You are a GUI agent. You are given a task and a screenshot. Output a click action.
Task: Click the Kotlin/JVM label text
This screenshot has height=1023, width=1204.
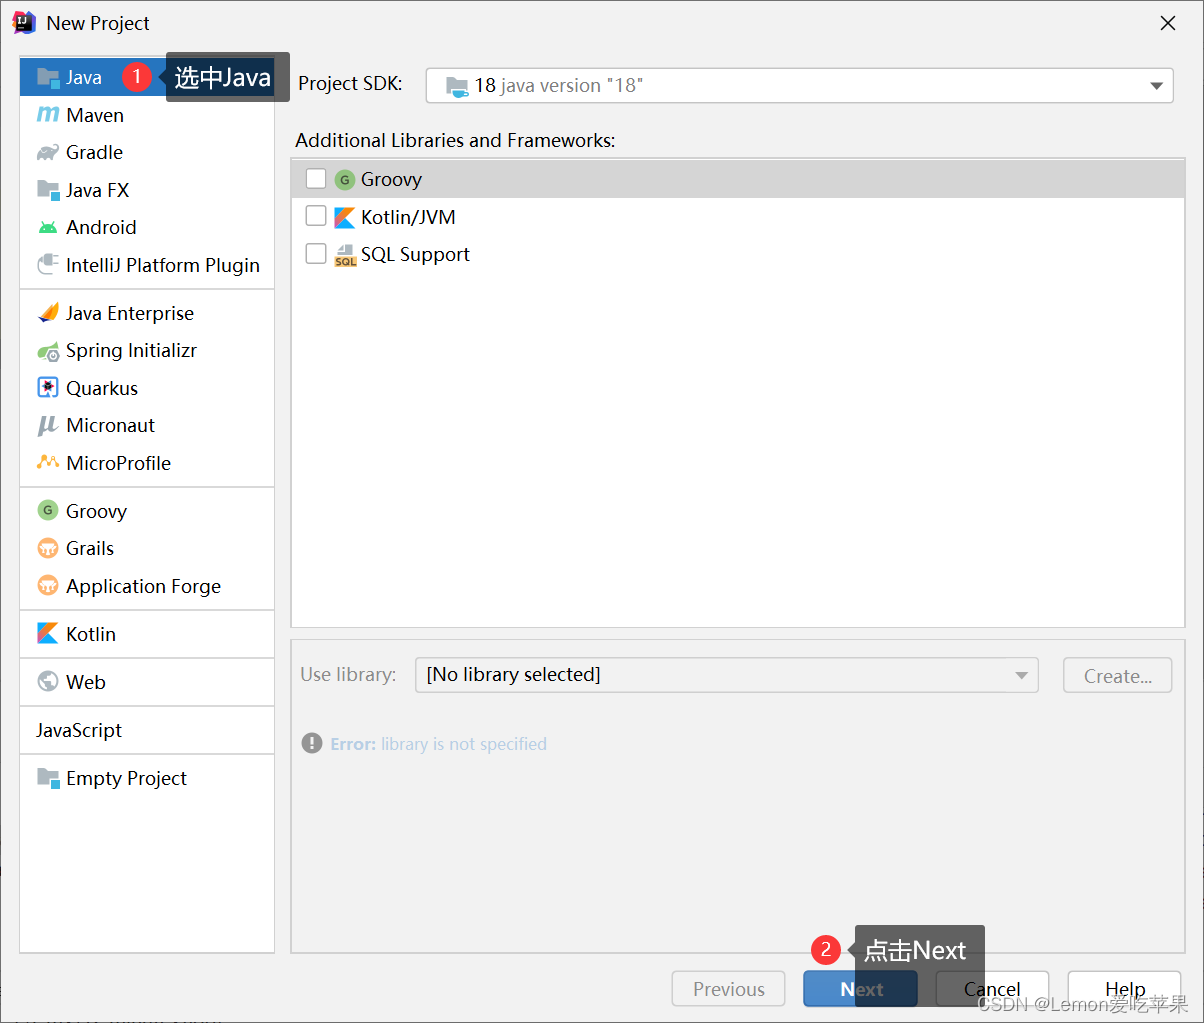point(408,217)
